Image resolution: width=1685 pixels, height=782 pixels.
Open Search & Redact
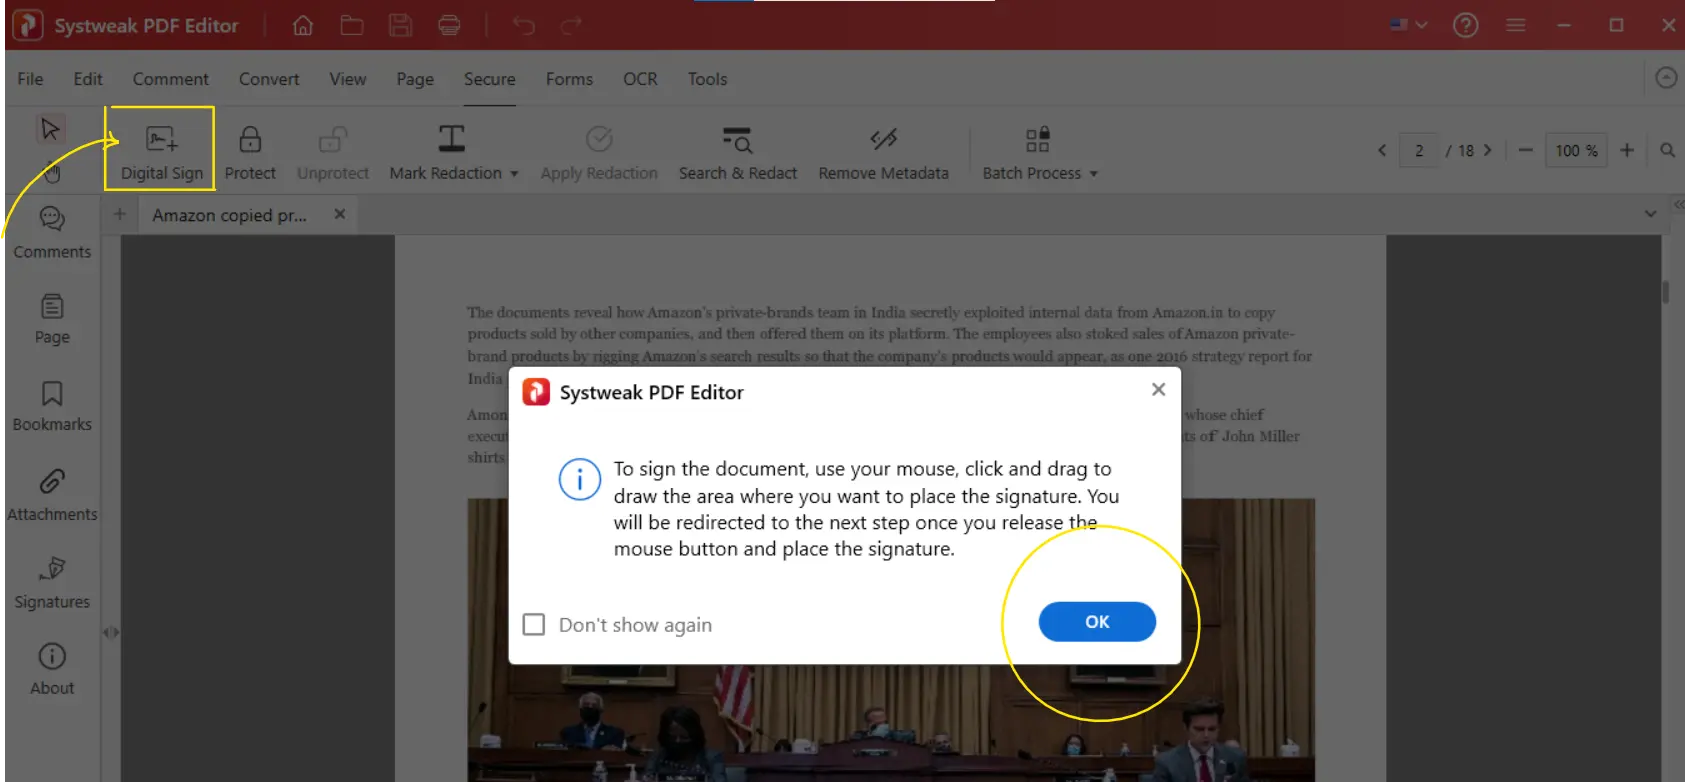[738, 153]
